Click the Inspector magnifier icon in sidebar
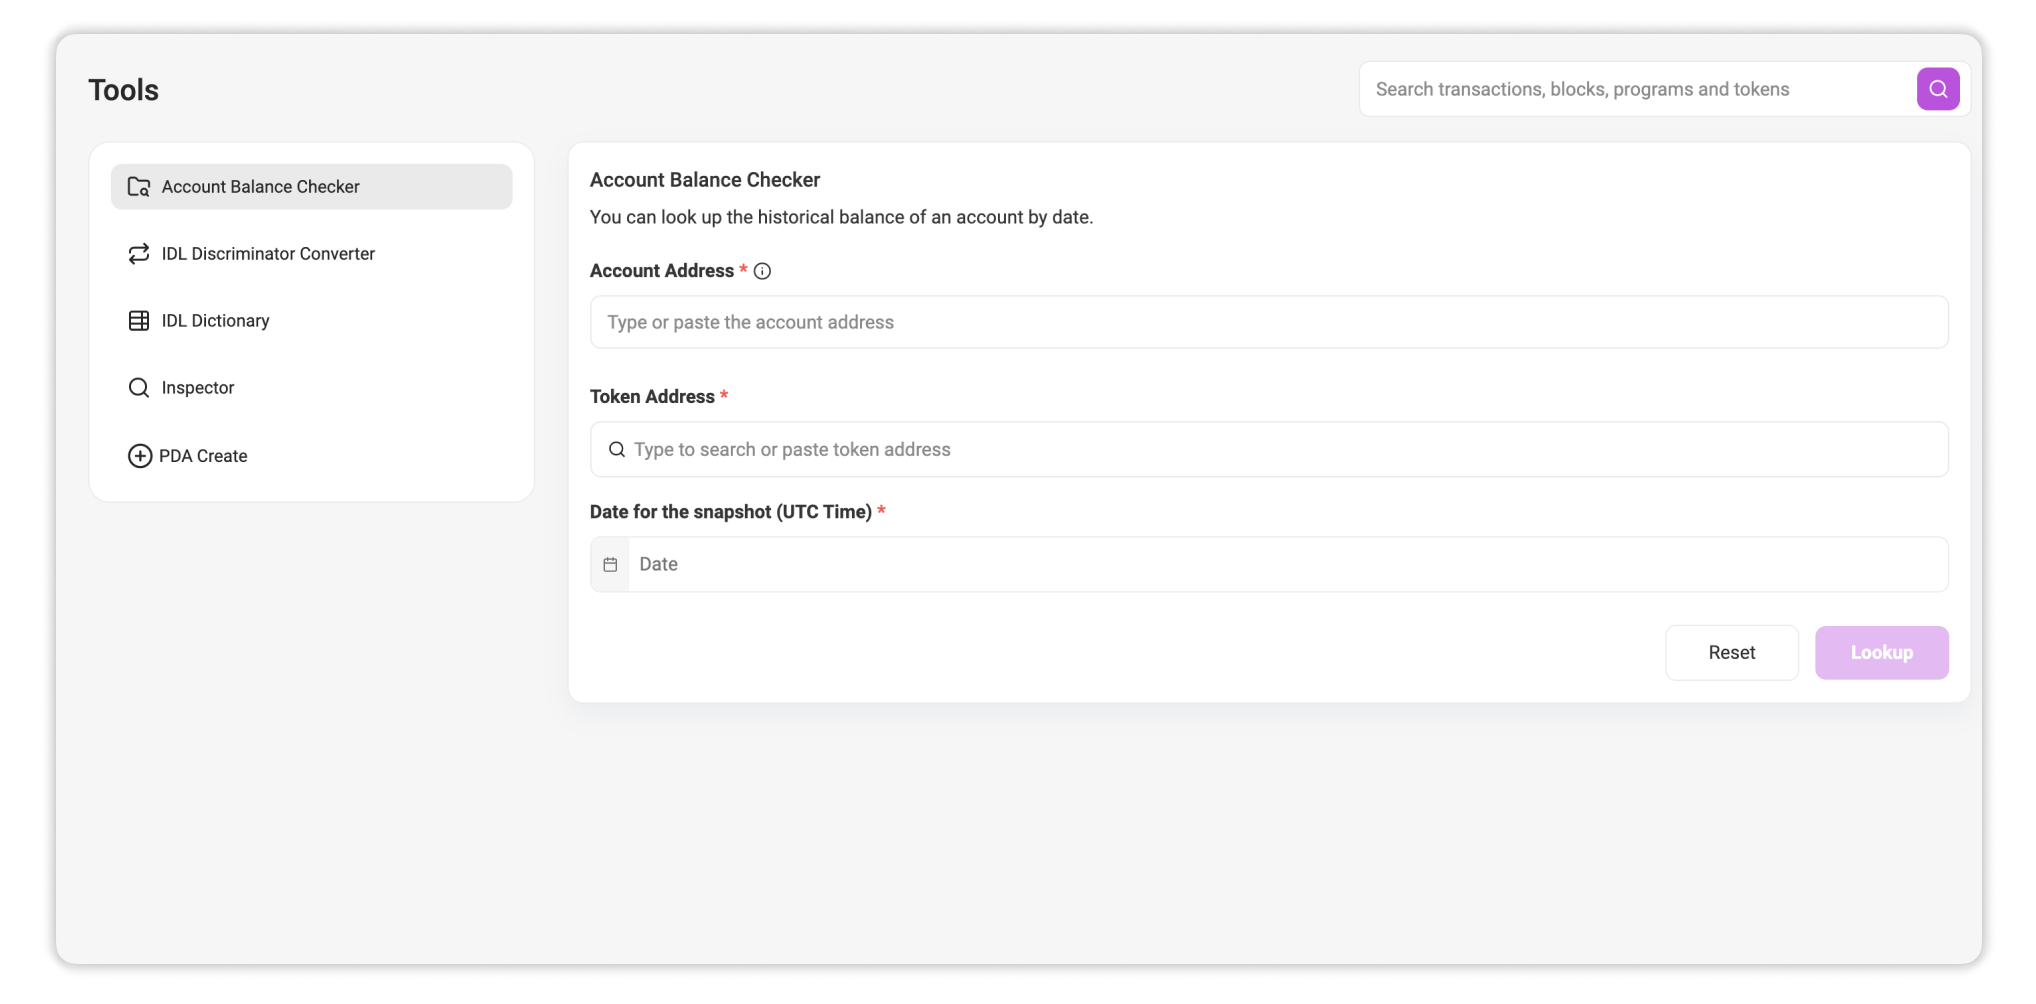The image size is (2036, 1004). click(x=139, y=388)
